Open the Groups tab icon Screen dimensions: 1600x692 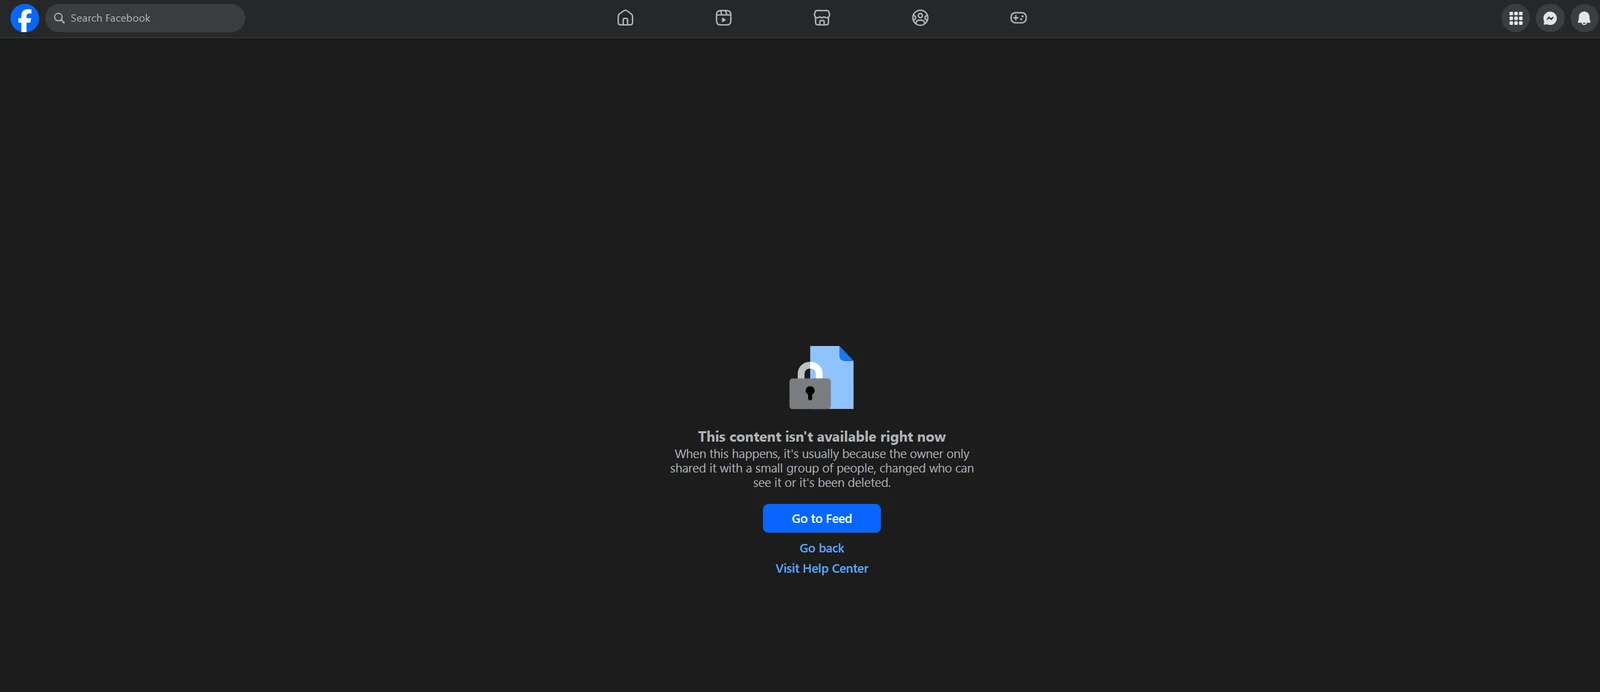(920, 18)
